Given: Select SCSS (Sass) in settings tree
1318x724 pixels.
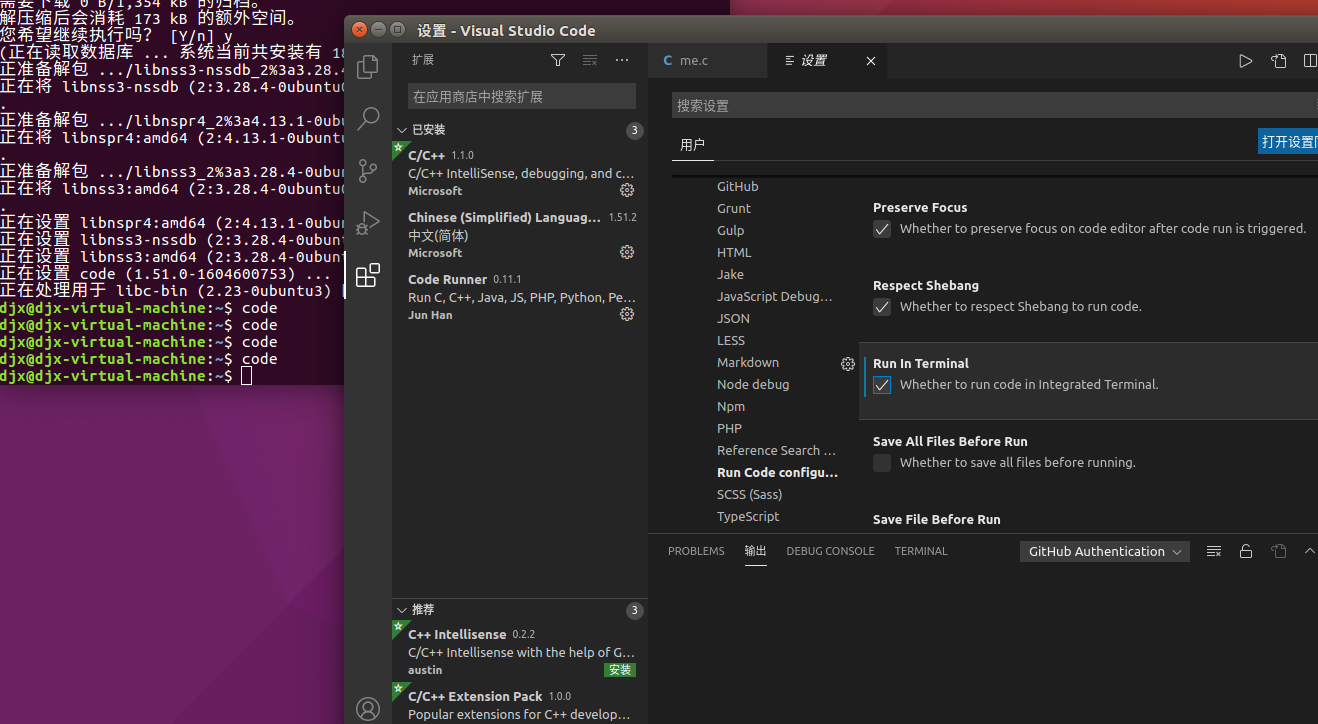Looking at the screenshot, I should pyautogui.click(x=750, y=495).
